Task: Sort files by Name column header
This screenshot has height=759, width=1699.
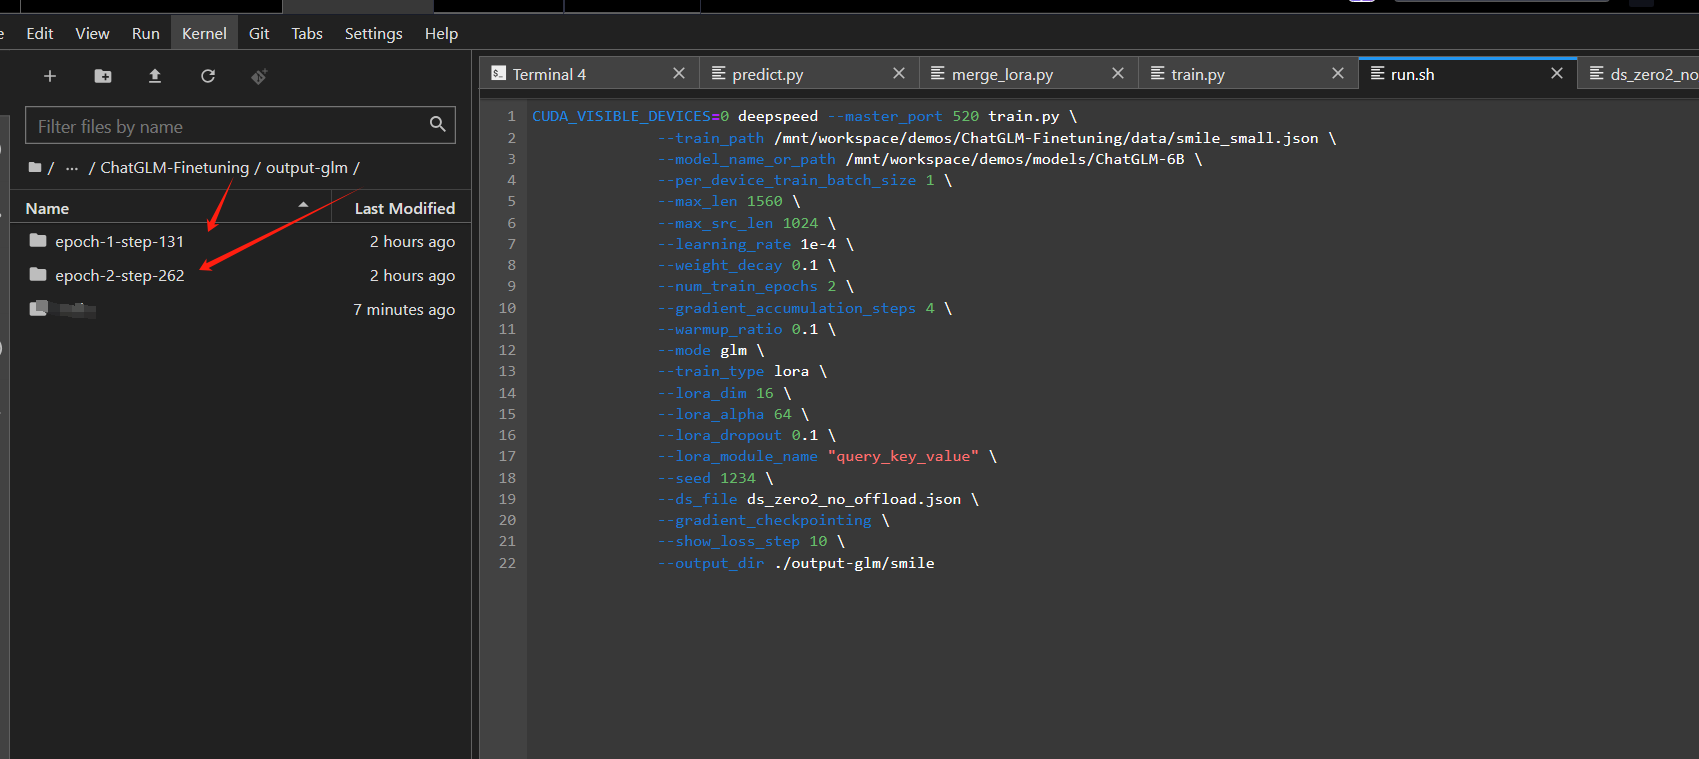Action: (170, 208)
